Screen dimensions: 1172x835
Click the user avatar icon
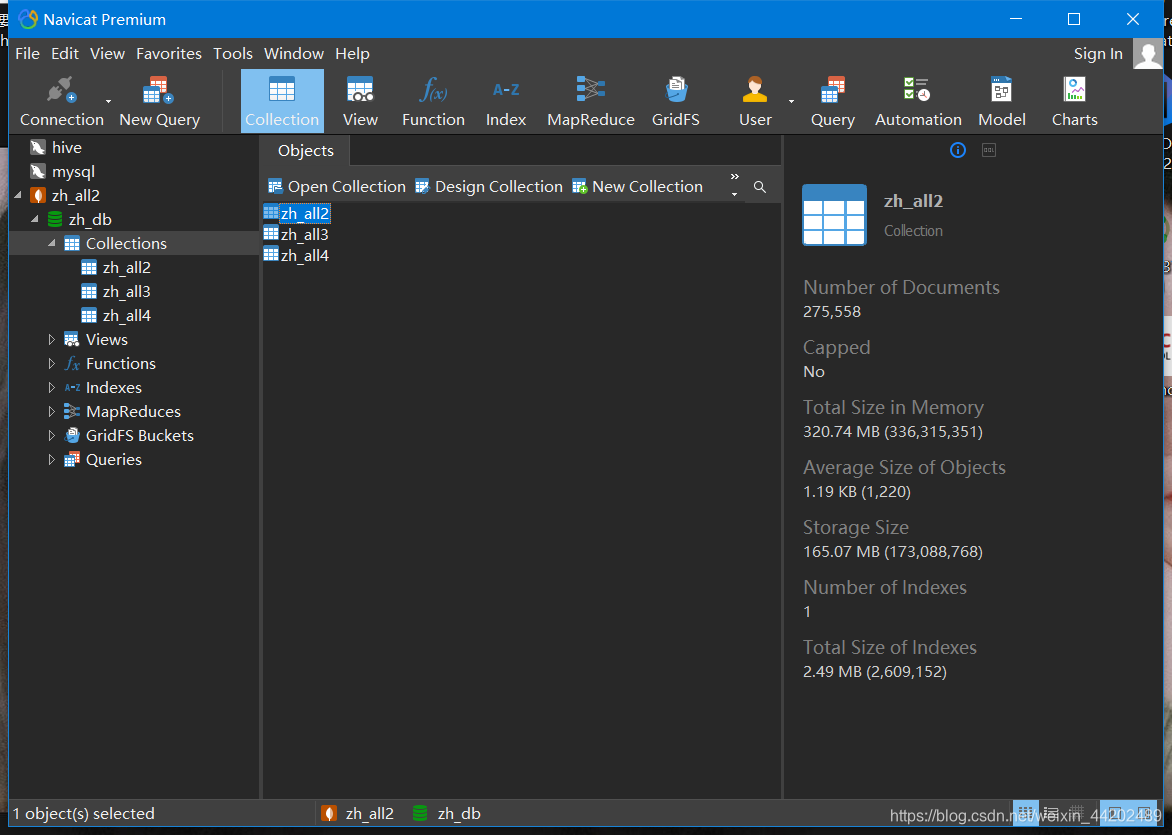point(1147,54)
